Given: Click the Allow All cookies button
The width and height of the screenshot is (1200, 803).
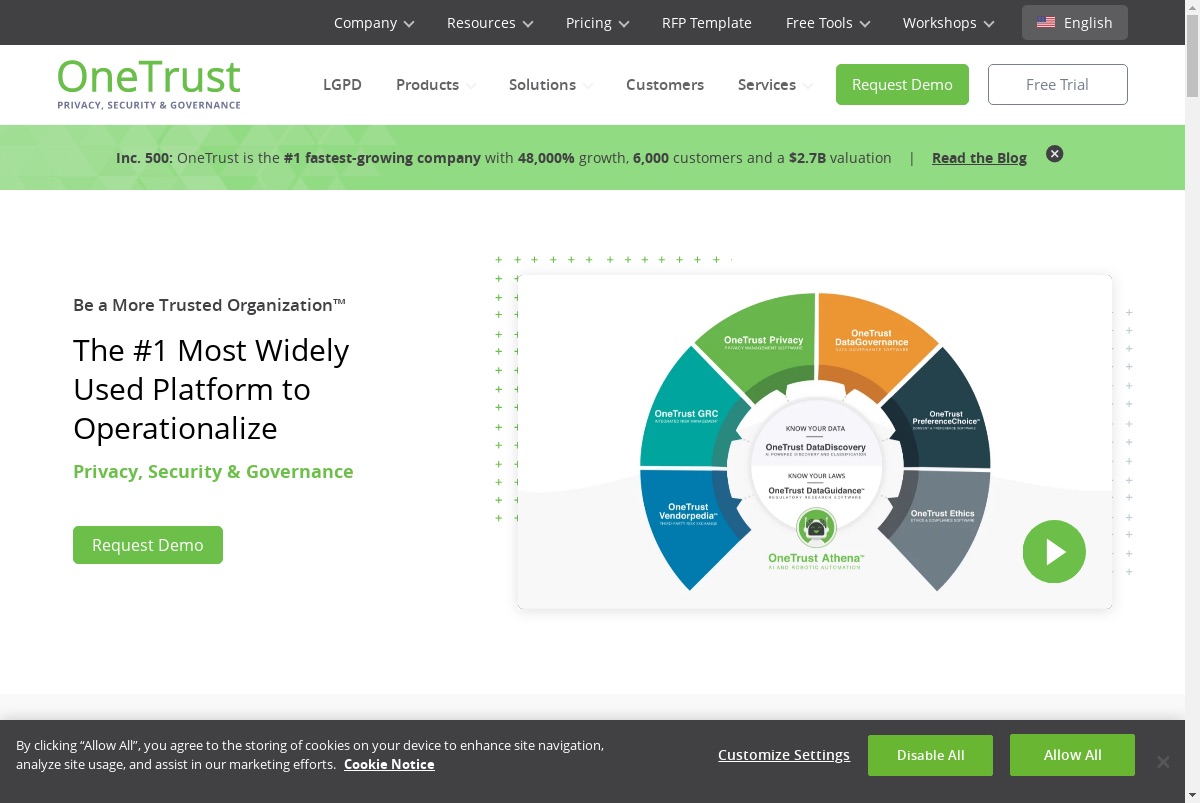Looking at the screenshot, I should click(x=1072, y=755).
